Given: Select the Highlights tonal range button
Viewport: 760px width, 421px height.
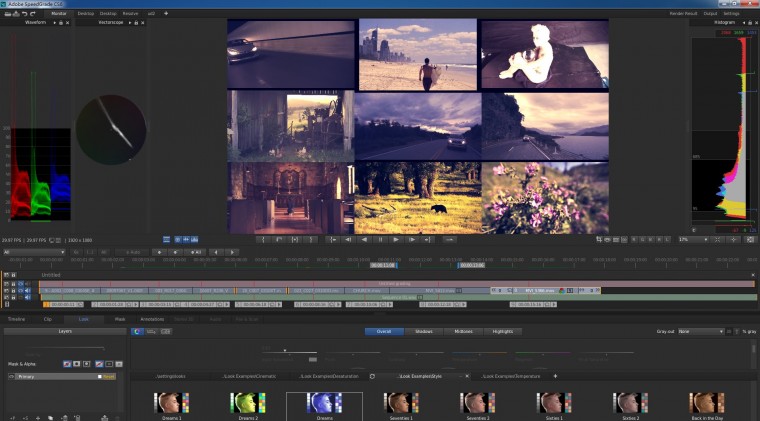Looking at the screenshot, I should (x=503, y=331).
